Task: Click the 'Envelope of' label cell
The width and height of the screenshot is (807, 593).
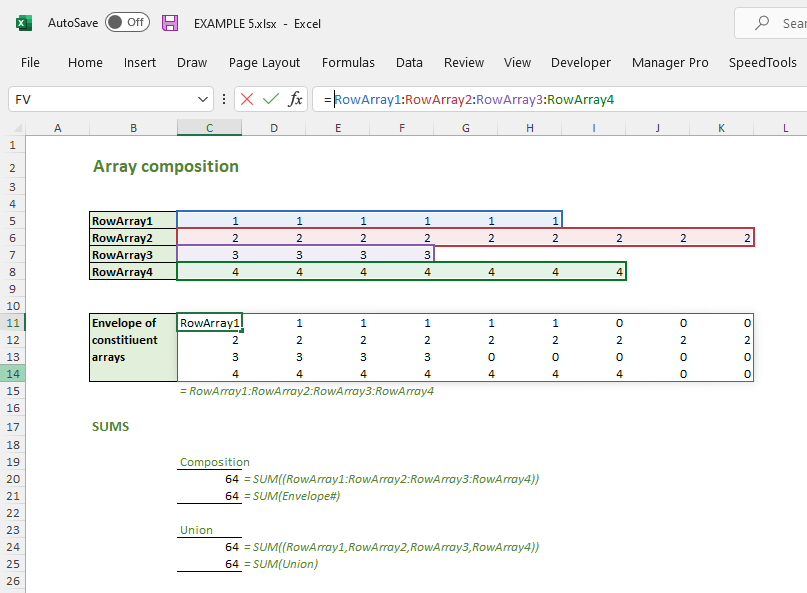Action: click(133, 323)
